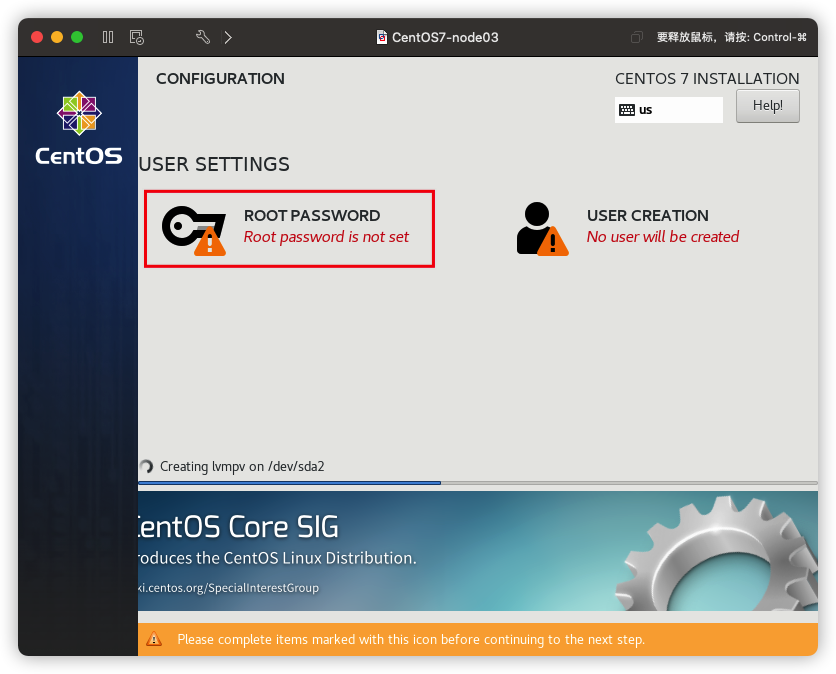The image size is (836, 674).
Task: Click the CentOS7-node03 window title text
Action: (445, 37)
